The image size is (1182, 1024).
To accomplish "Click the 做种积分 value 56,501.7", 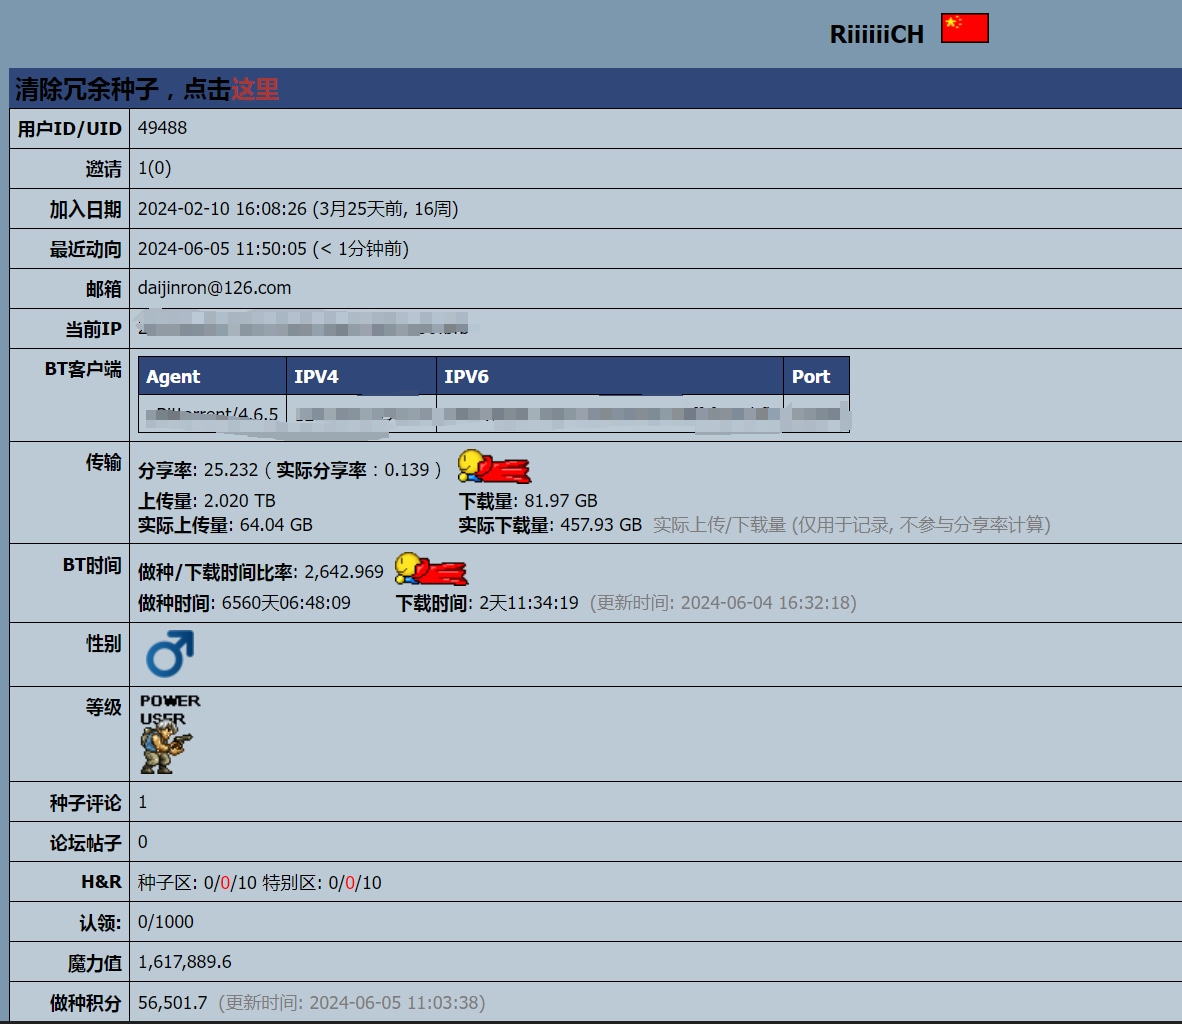I will (x=173, y=1002).
